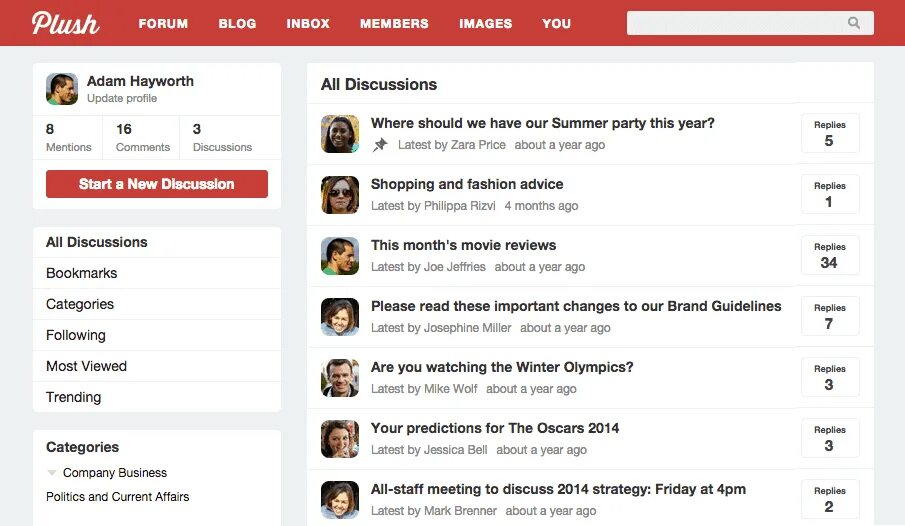Select Bookmarks in sidebar list

(157, 273)
